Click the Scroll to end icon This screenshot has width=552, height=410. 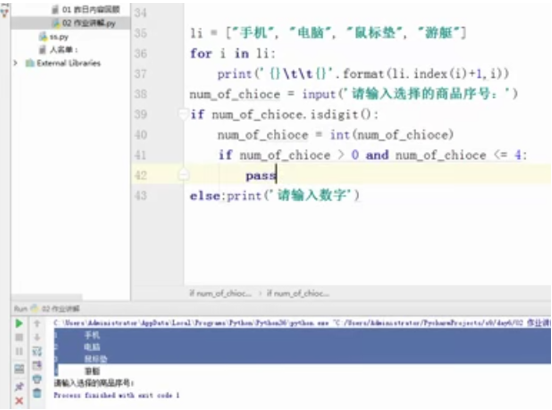tap(37, 365)
